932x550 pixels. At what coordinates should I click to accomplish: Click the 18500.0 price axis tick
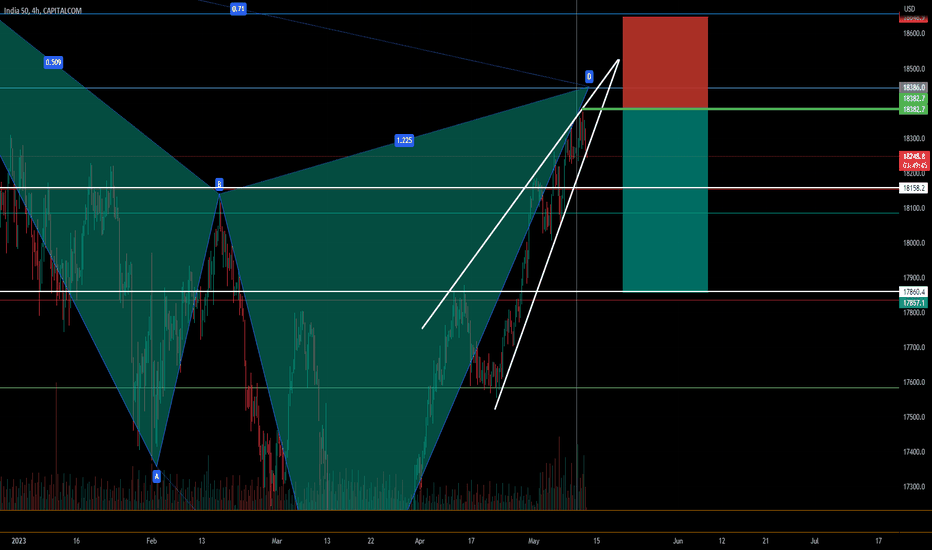[914, 69]
